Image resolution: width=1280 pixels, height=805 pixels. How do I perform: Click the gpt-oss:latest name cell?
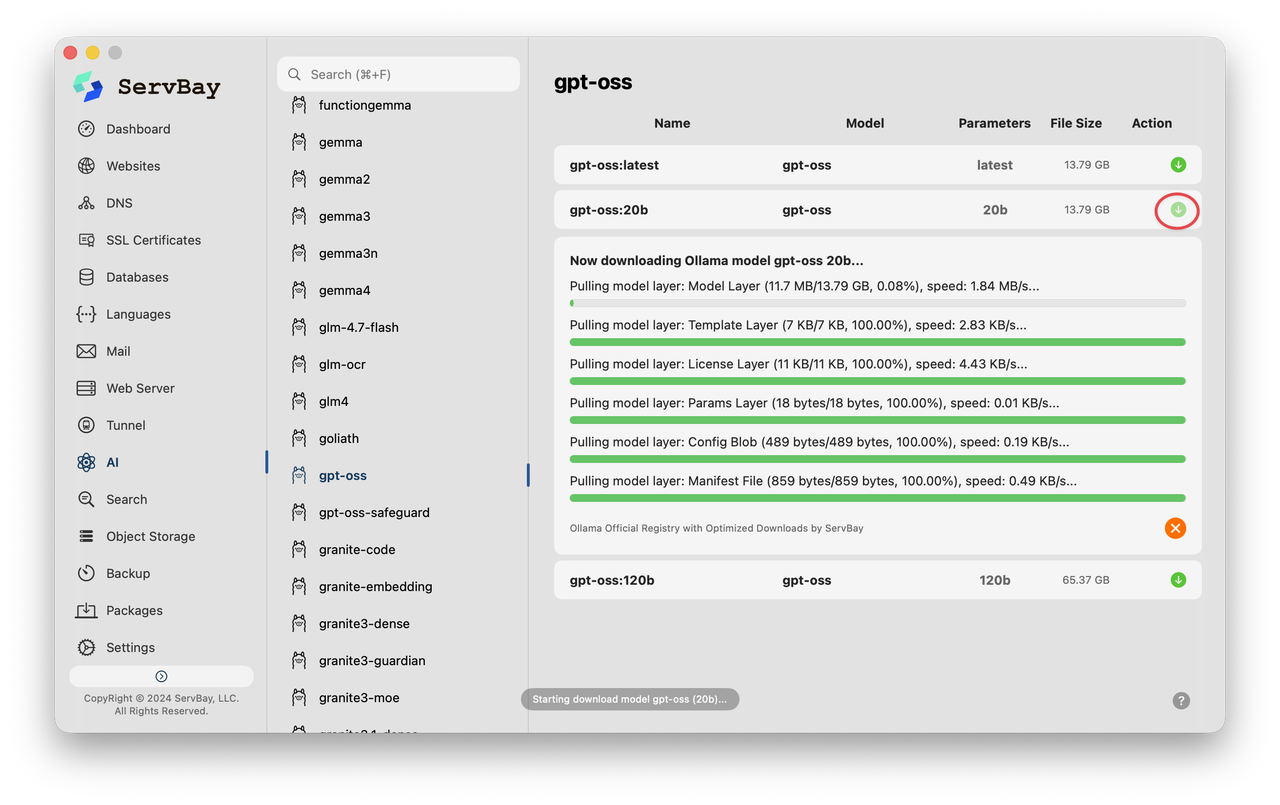click(614, 165)
